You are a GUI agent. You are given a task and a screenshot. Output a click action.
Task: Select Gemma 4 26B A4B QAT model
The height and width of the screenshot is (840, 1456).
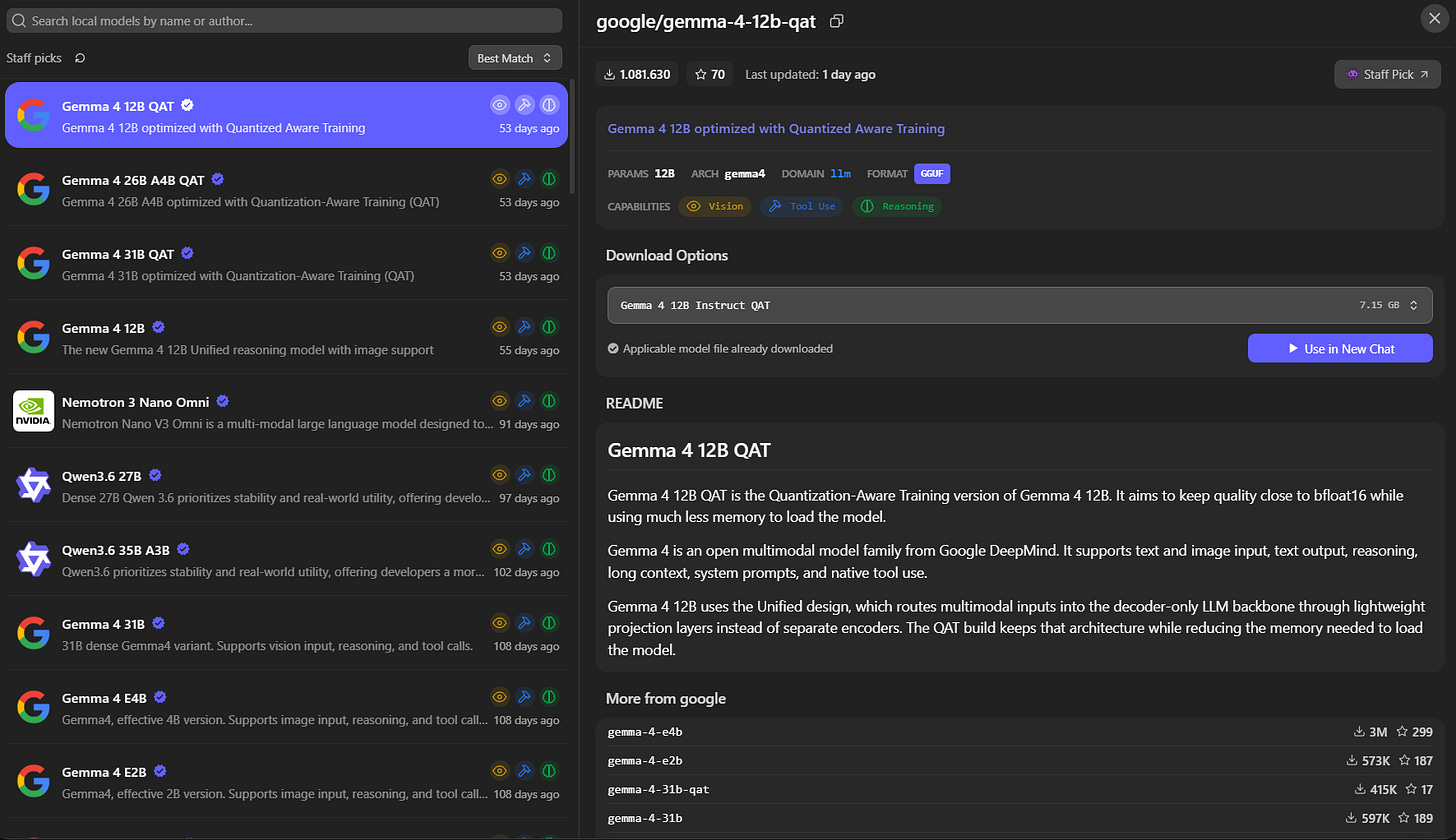click(x=286, y=189)
